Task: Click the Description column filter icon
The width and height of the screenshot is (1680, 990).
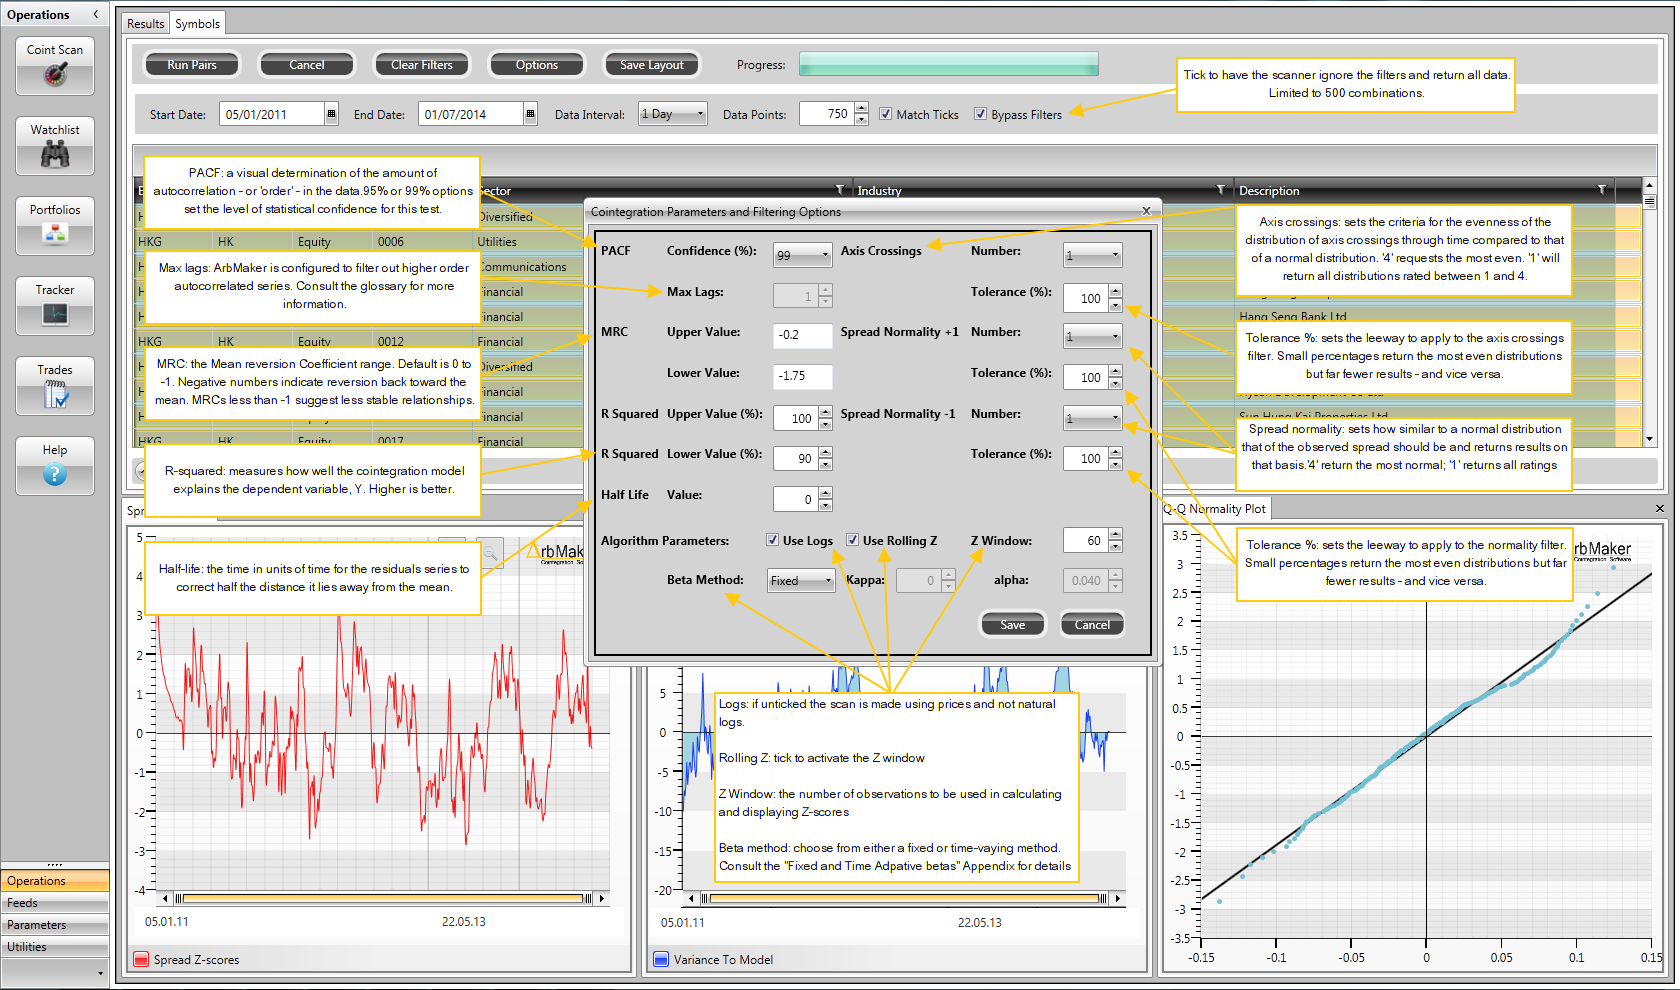Action: coord(1602,190)
